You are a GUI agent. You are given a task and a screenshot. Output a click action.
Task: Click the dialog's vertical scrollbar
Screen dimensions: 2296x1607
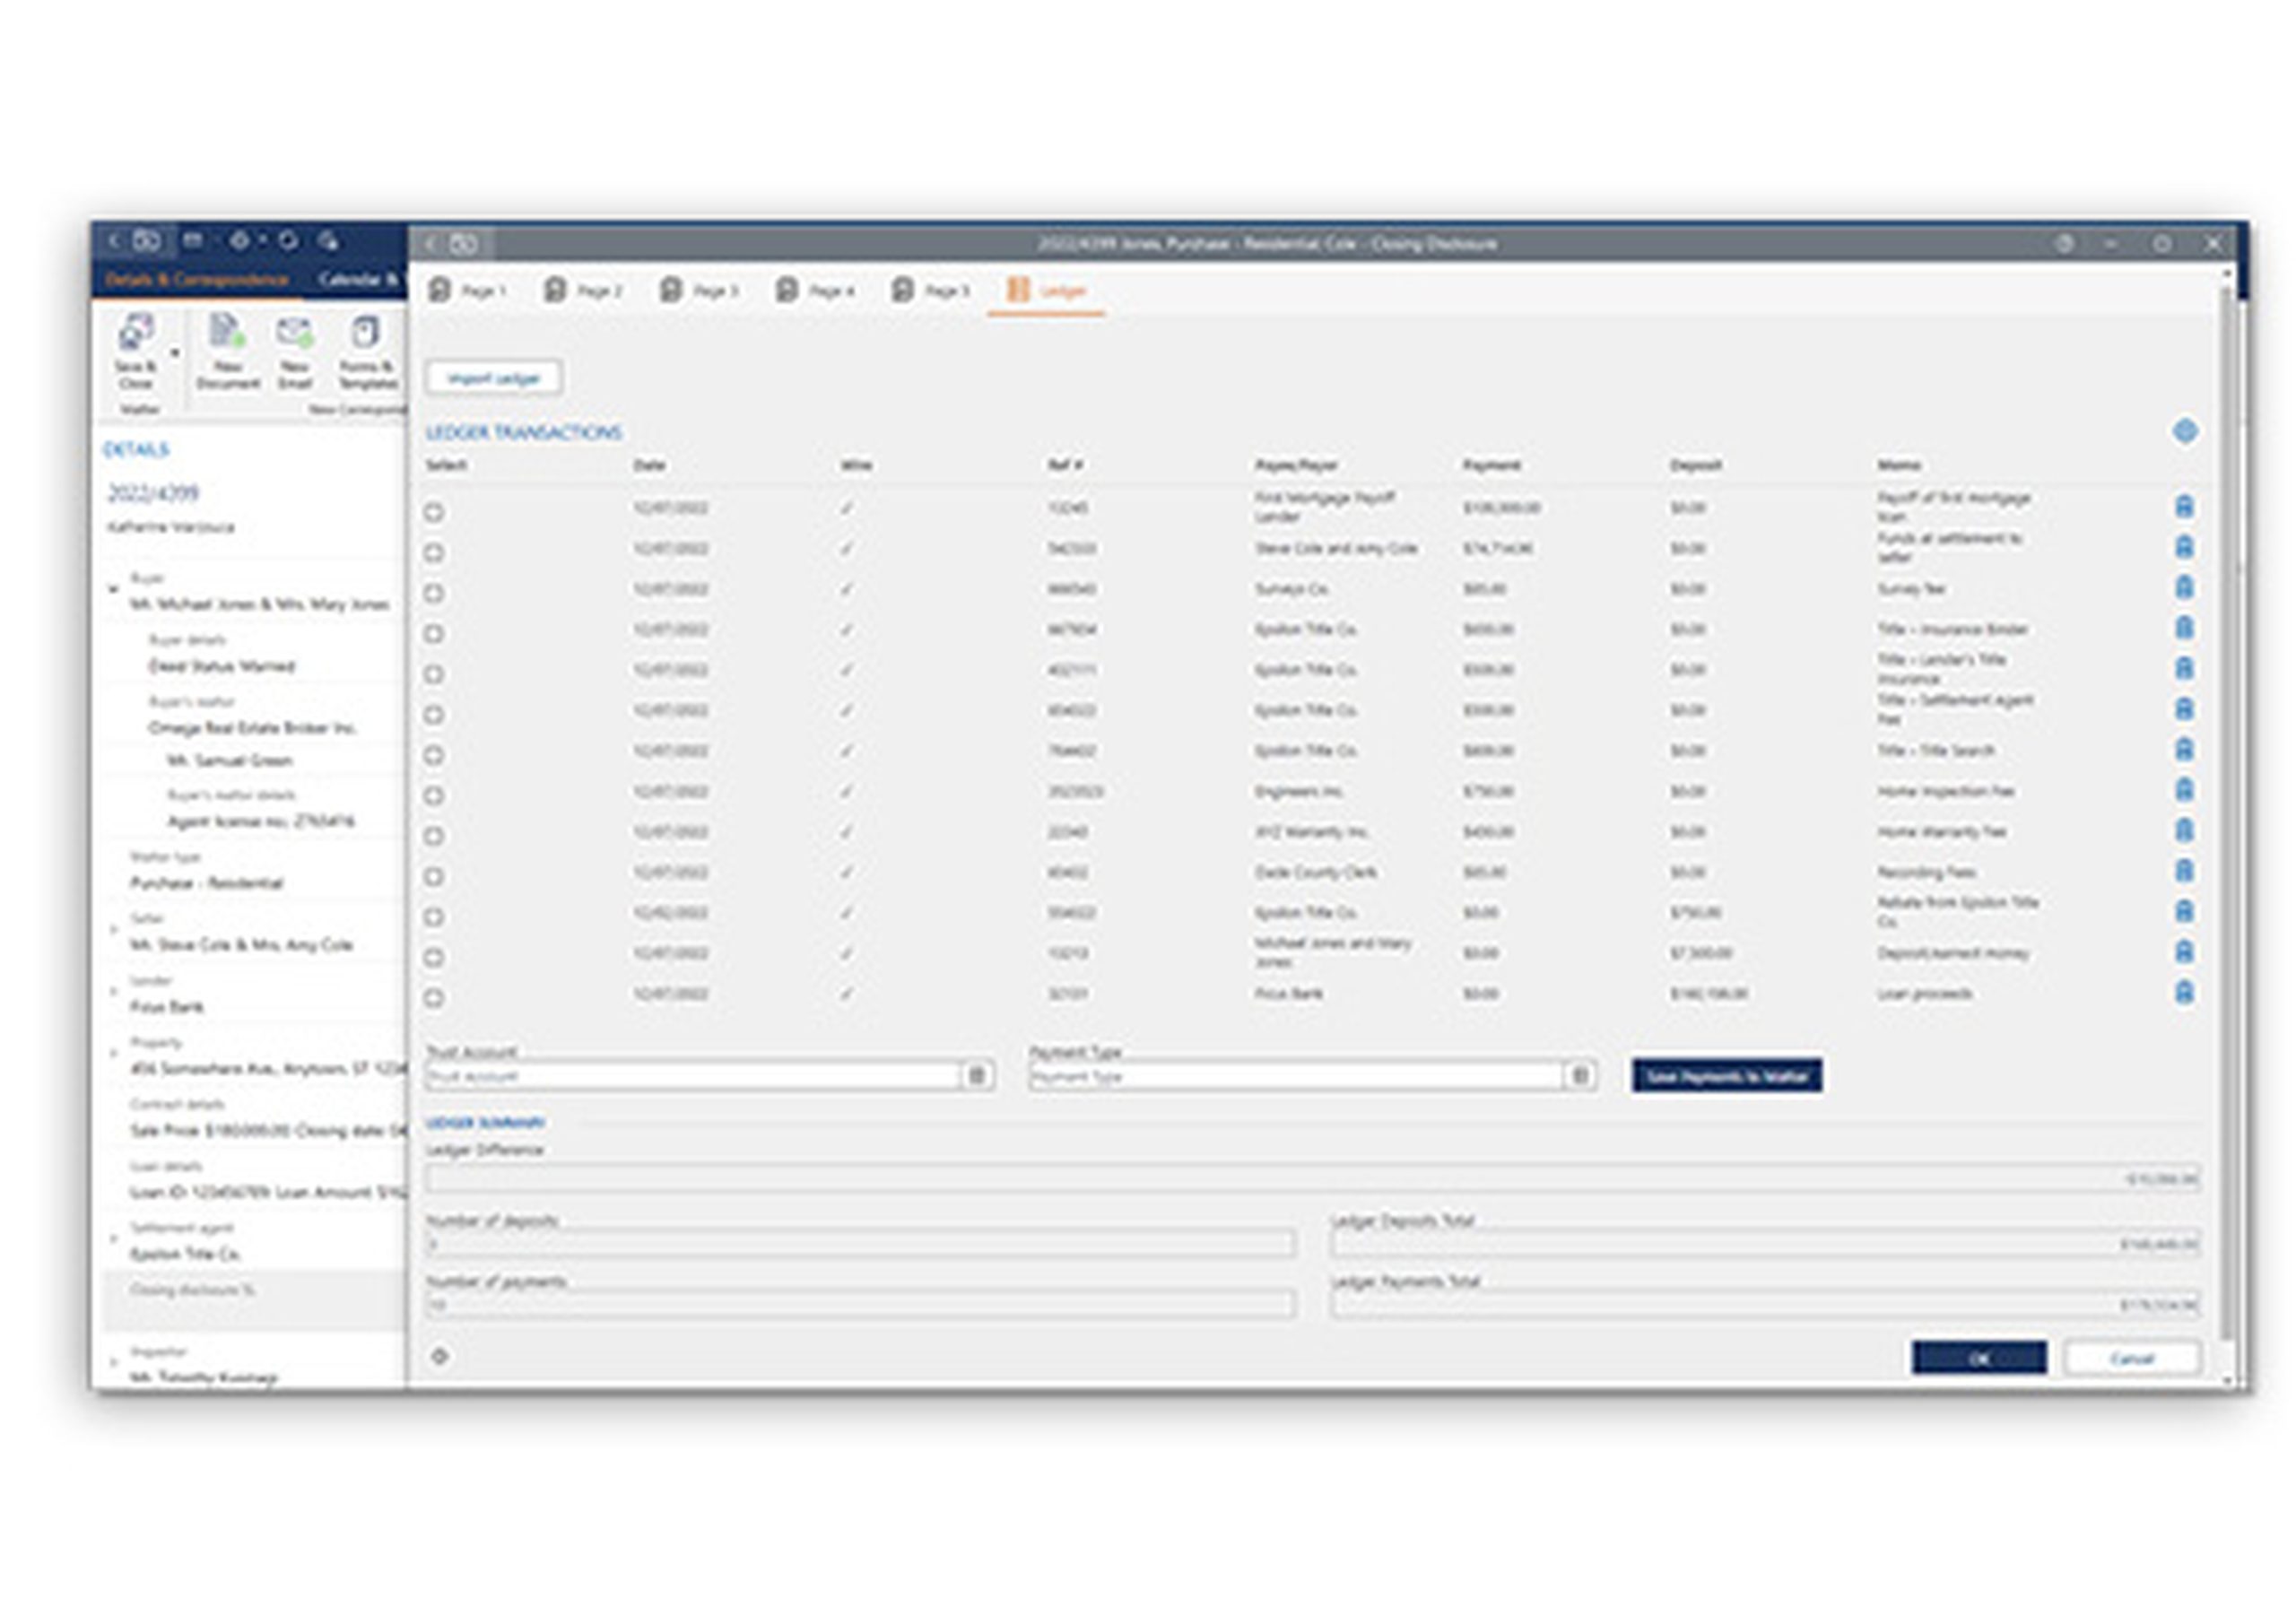(x=2226, y=800)
